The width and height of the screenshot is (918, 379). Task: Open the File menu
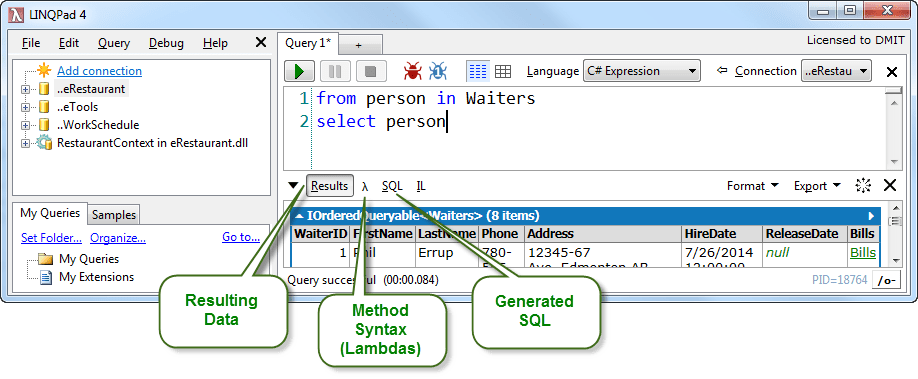(x=31, y=43)
